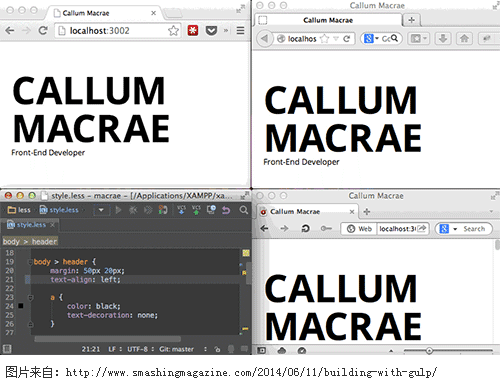The image size is (500, 388).
Task: Update project with the VCS down-arrow icon
Action: point(181,210)
